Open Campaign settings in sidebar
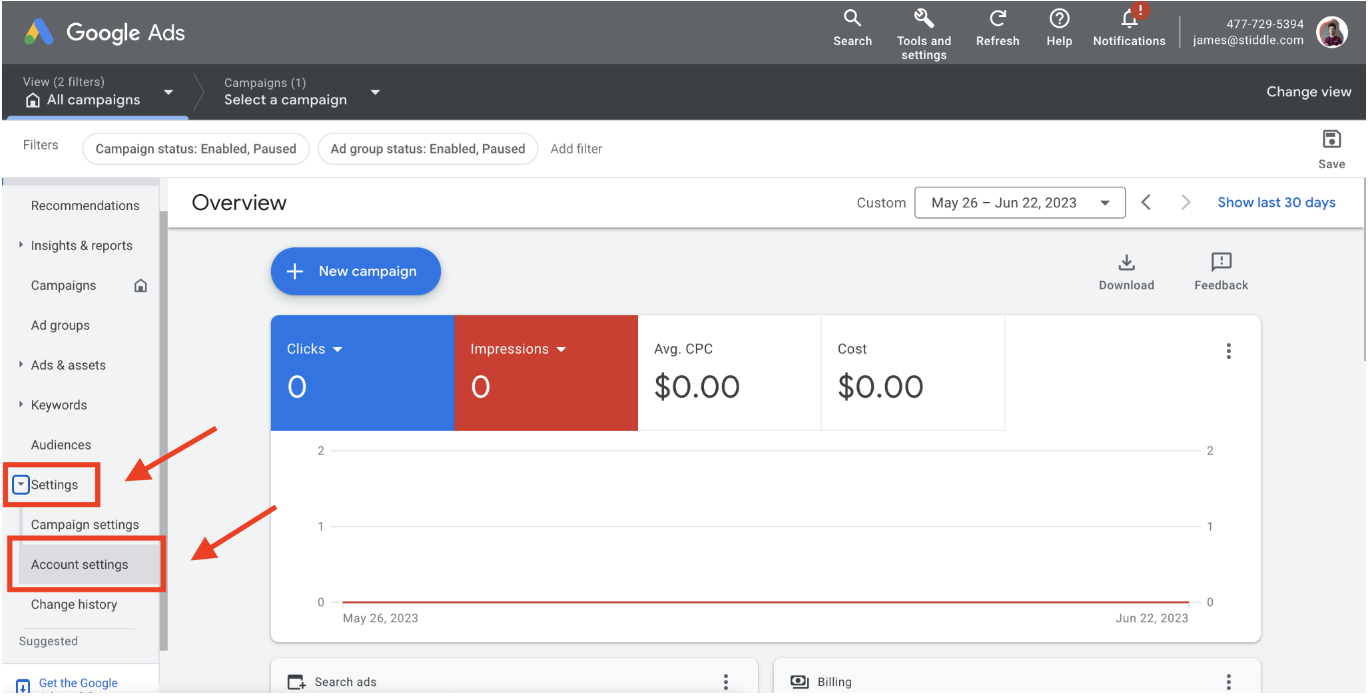The height and width of the screenshot is (696, 1370). (x=85, y=525)
